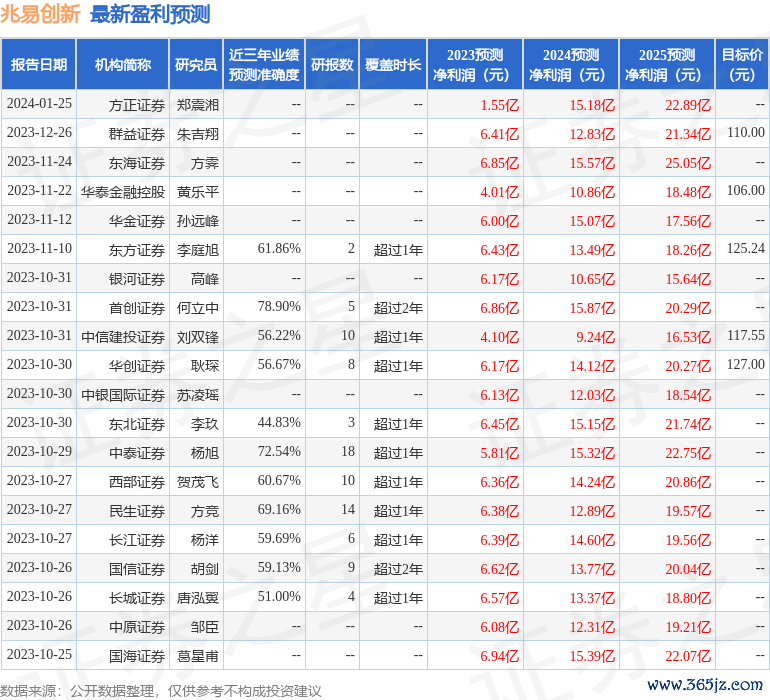The width and height of the screenshot is (770, 700).
Task: Click target price 125.24
Action: pos(746,248)
